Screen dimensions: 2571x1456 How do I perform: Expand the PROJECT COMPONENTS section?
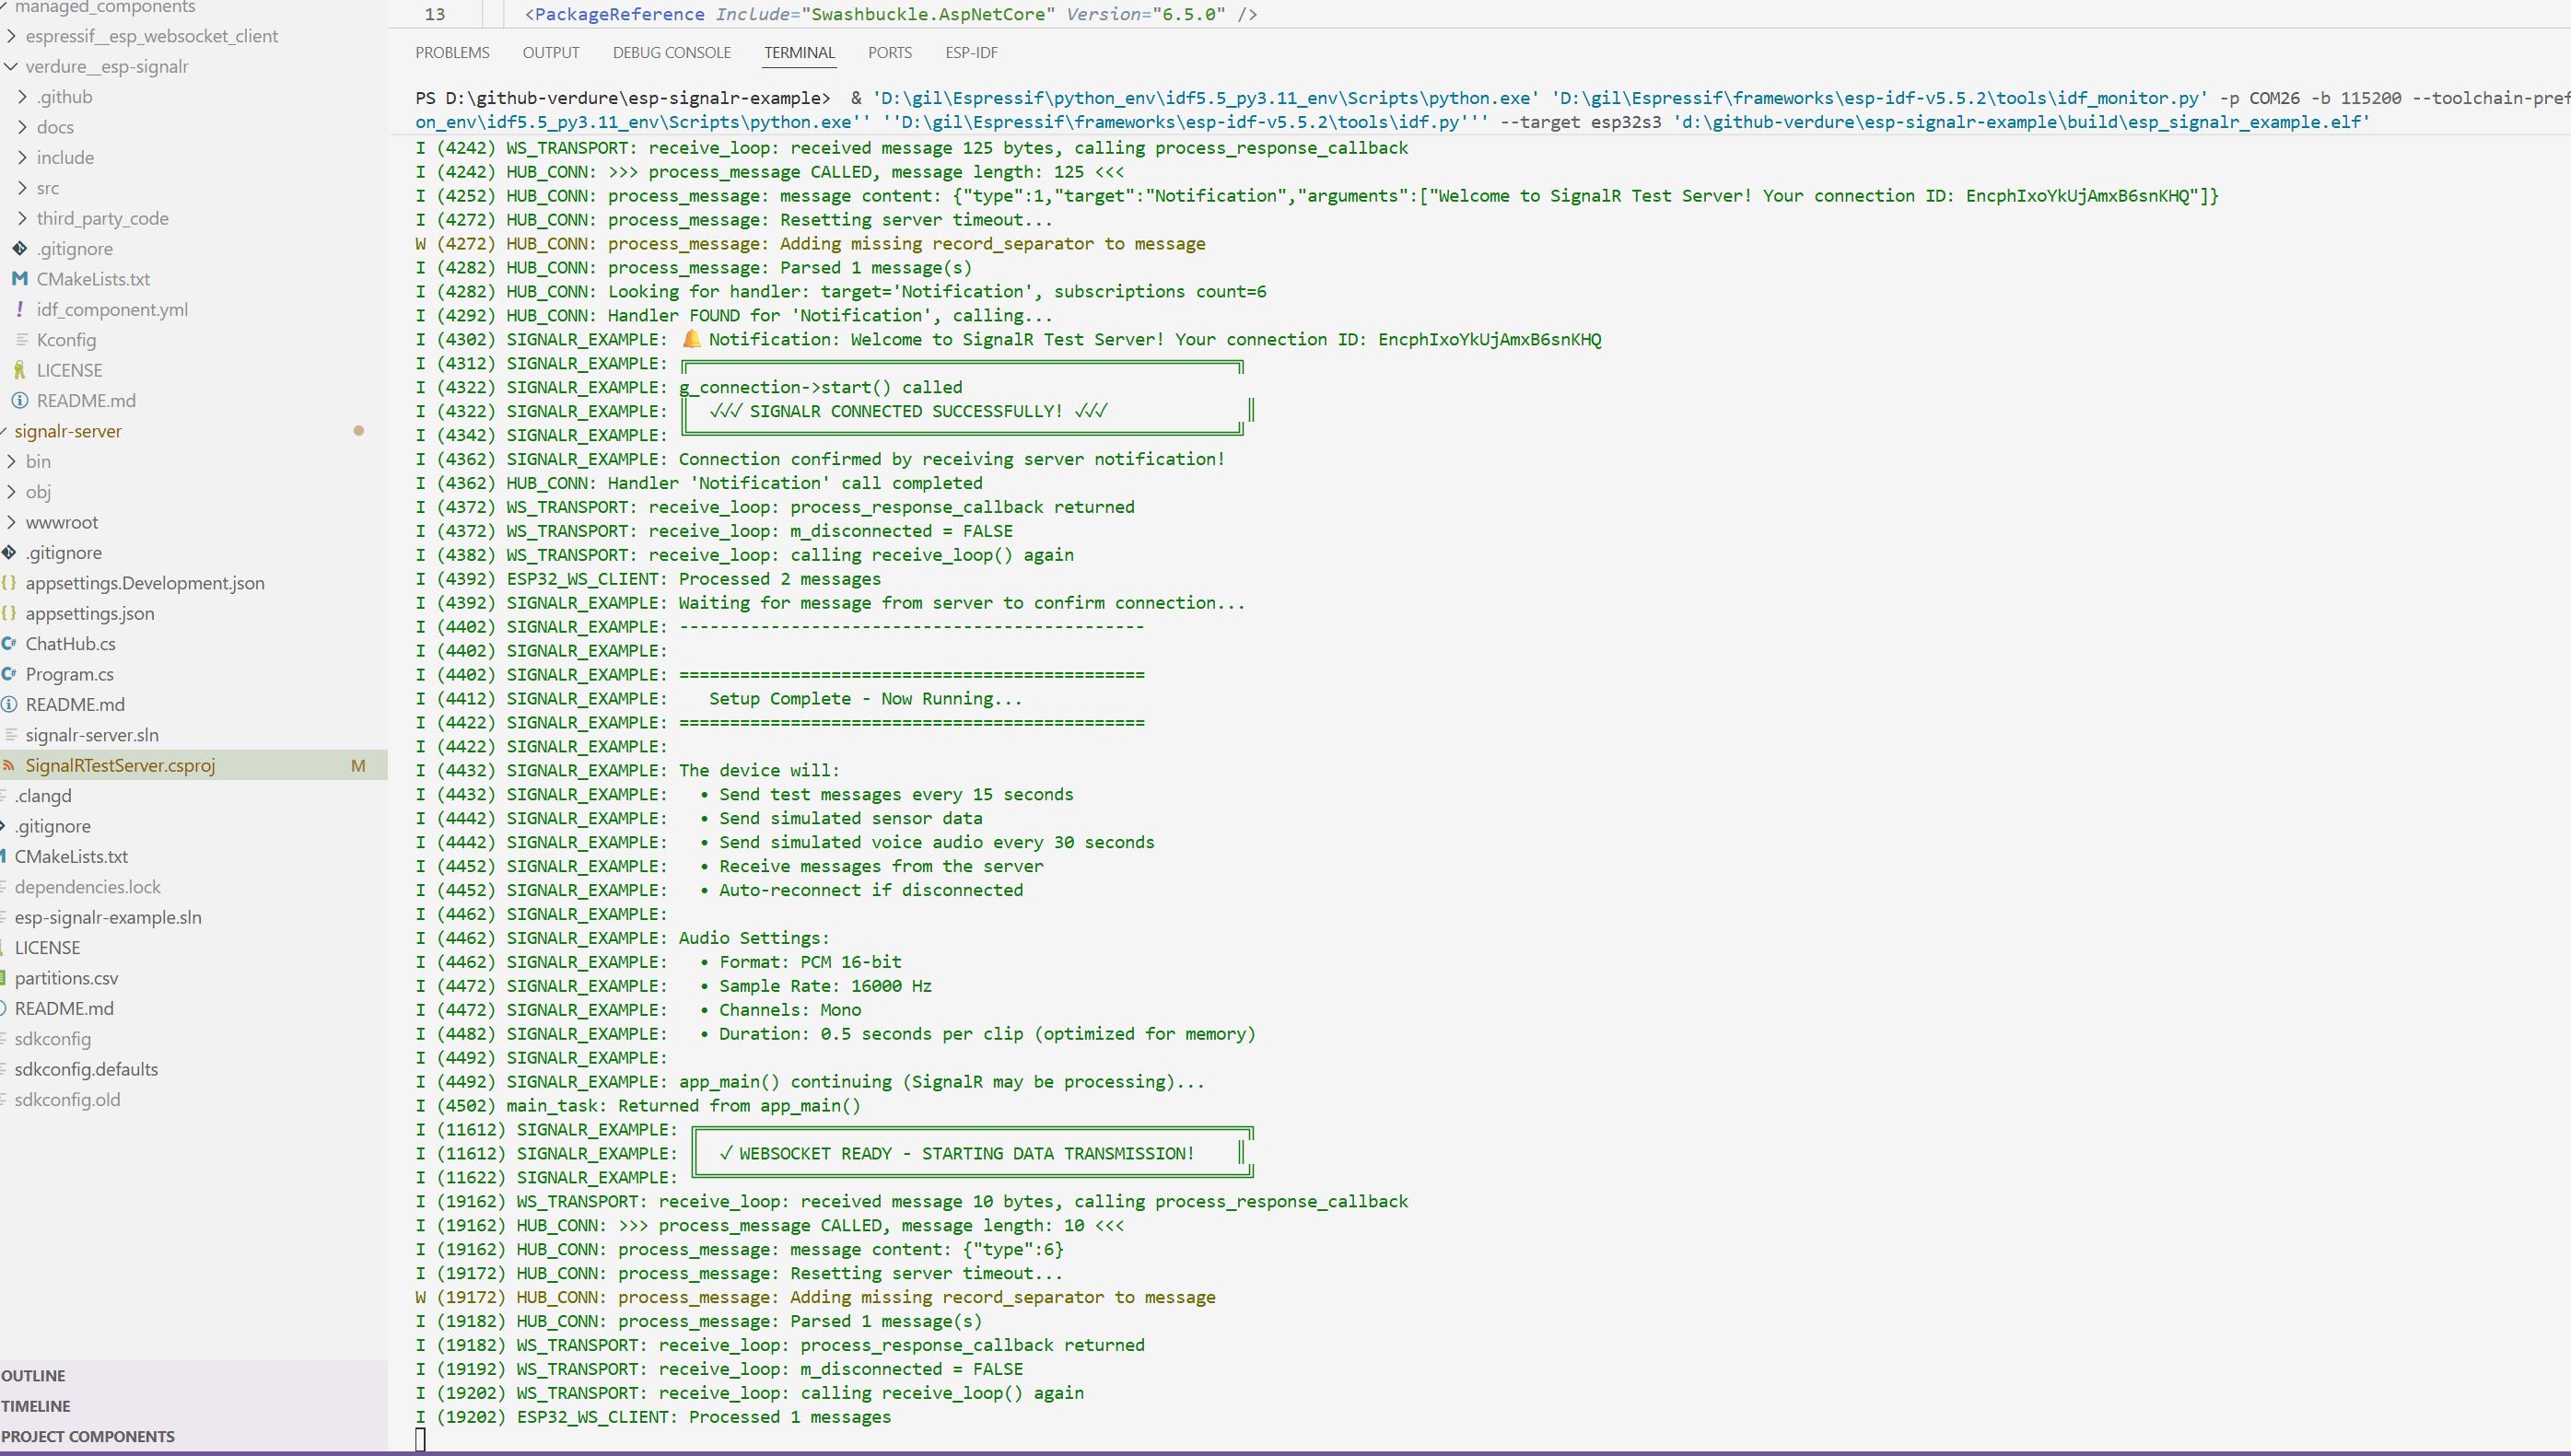88,1436
